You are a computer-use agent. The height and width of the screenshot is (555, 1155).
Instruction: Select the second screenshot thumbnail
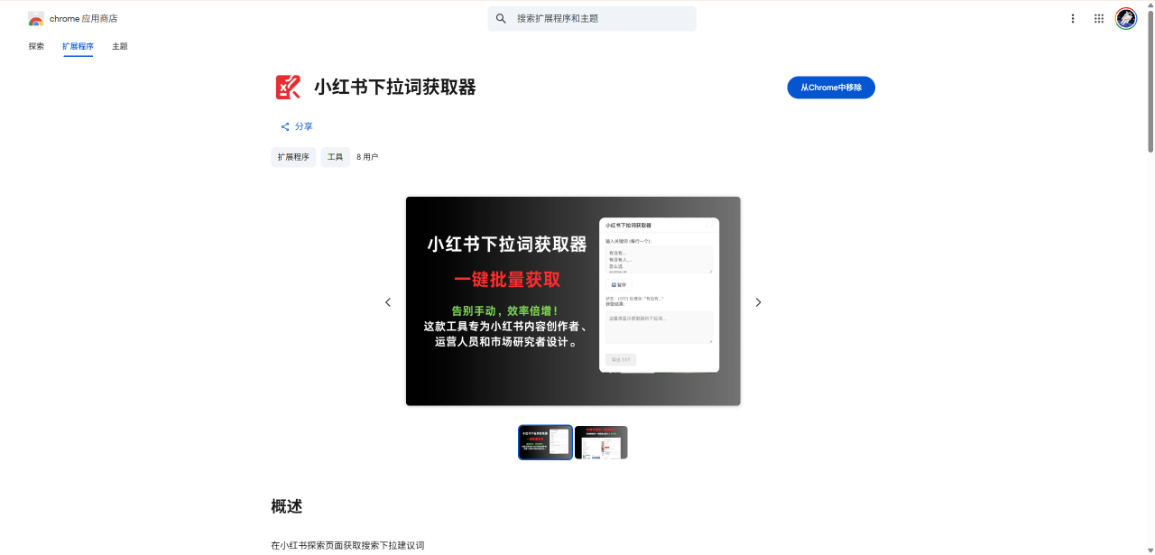pos(601,442)
